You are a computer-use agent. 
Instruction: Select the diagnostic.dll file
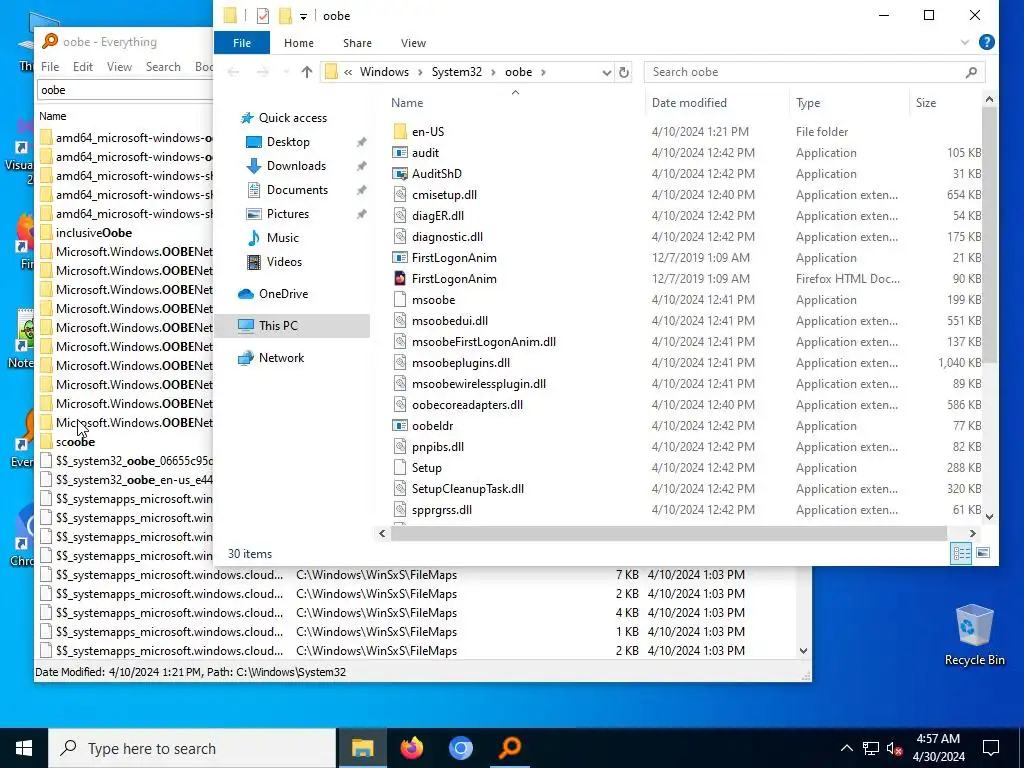(447, 237)
